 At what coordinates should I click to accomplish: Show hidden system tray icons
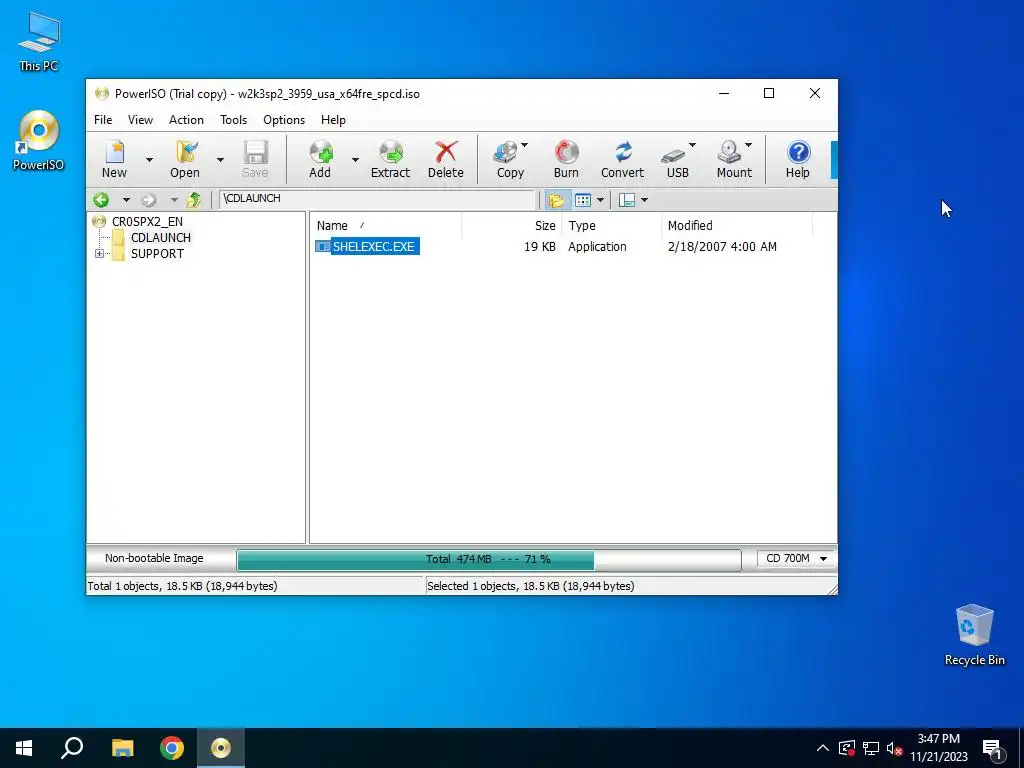coord(823,748)
